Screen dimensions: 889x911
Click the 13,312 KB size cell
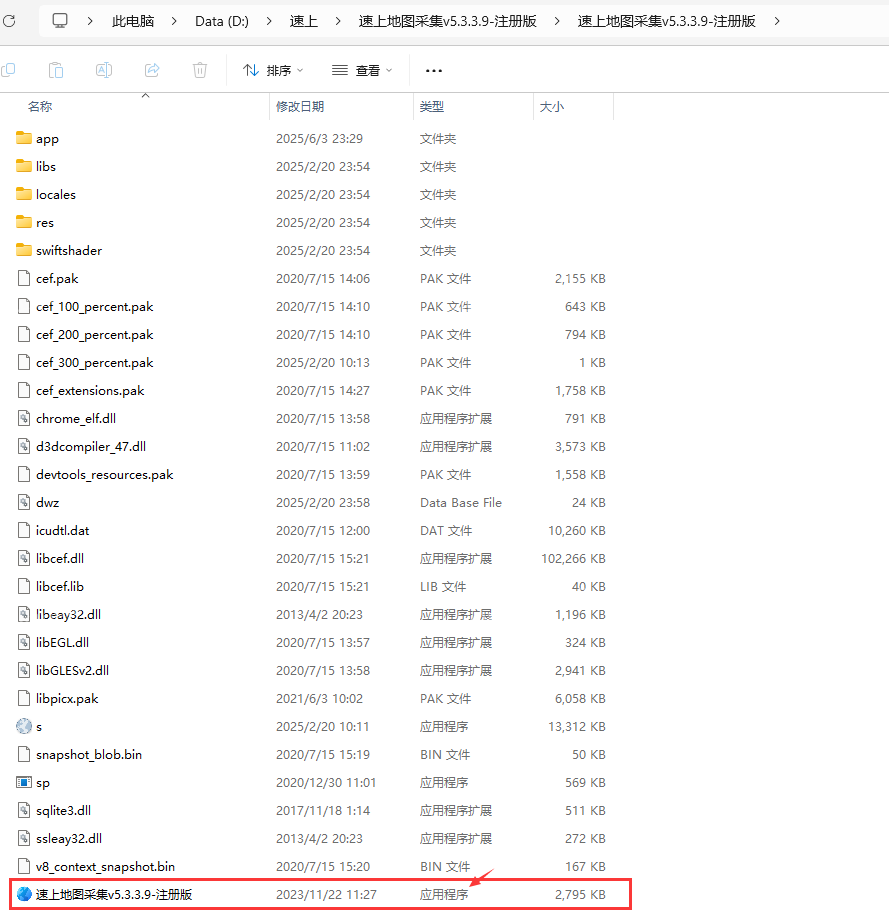[577, 726]
